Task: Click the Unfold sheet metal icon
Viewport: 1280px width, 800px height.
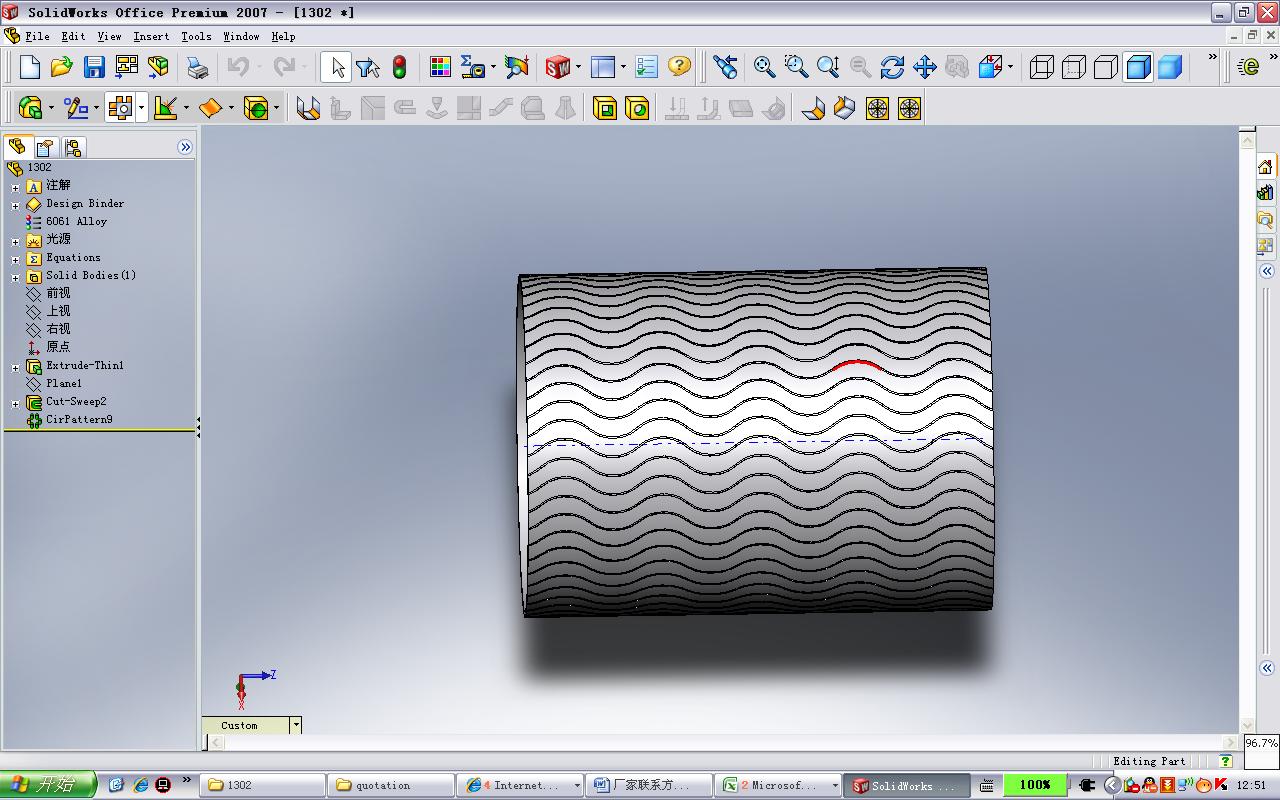Action: 677,108
